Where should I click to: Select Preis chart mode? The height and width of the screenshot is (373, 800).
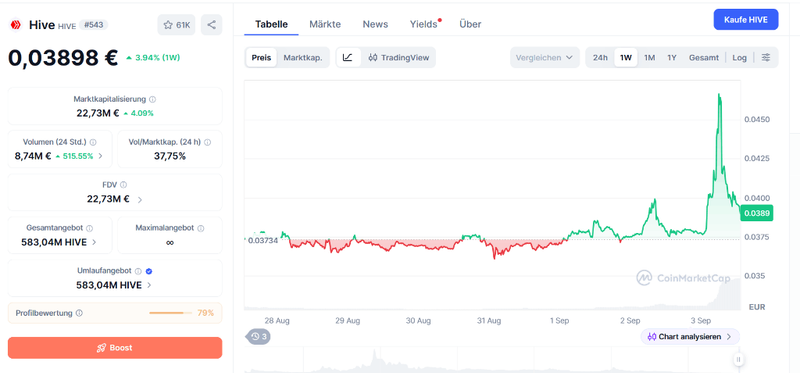[261, 58]
